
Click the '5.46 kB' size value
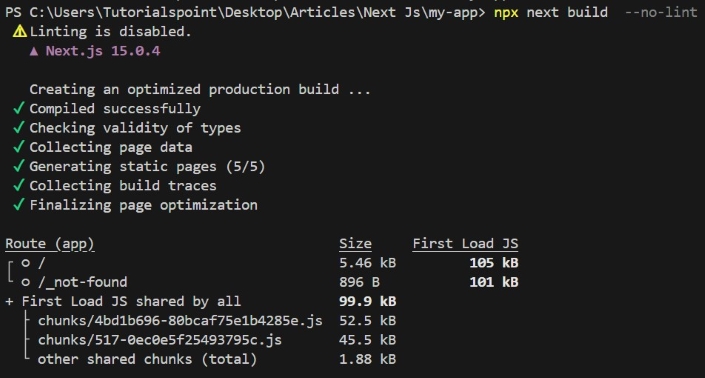[368, 263]
